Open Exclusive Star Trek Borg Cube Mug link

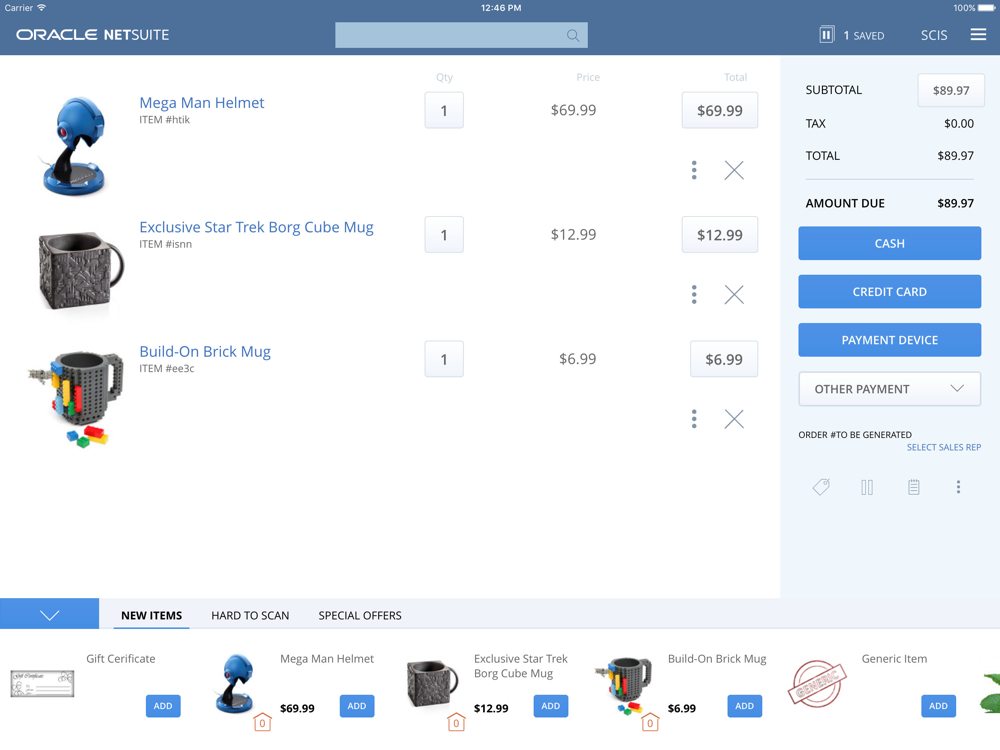pyautogui.click(x=256, y=227)
